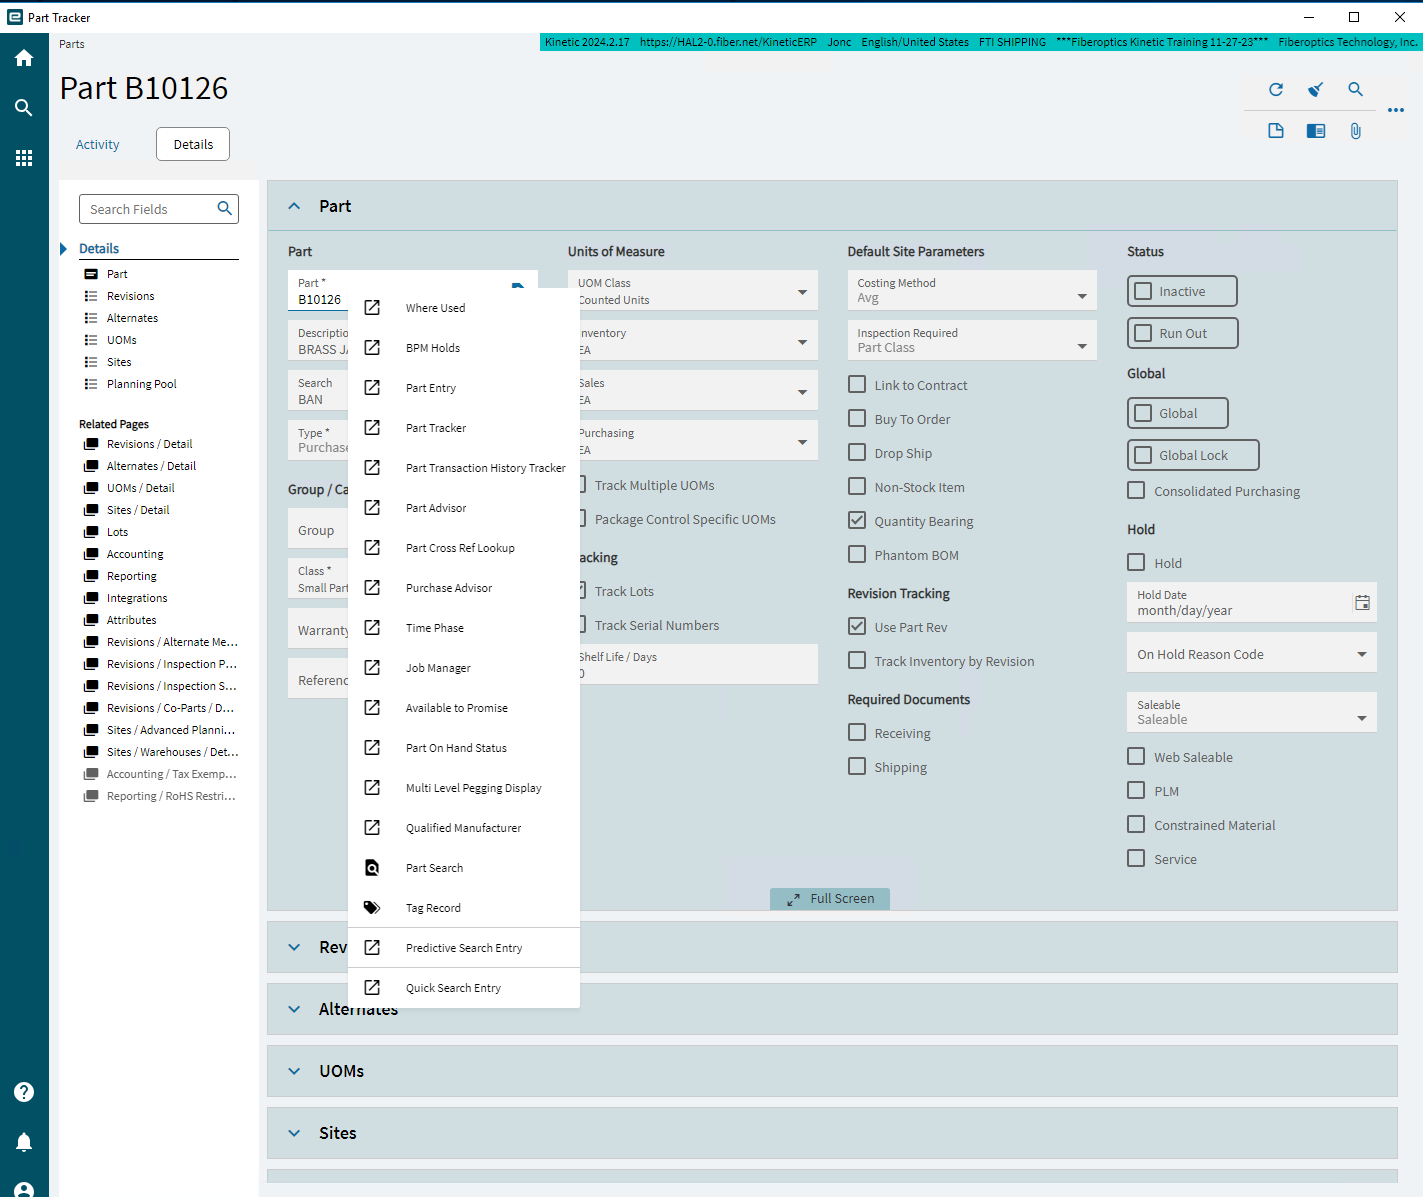Image resolution: width=1423 pixels, height=1197 pixels.
Task: Enable the Link to Contract checkbox
Action: tap(857, 384)
